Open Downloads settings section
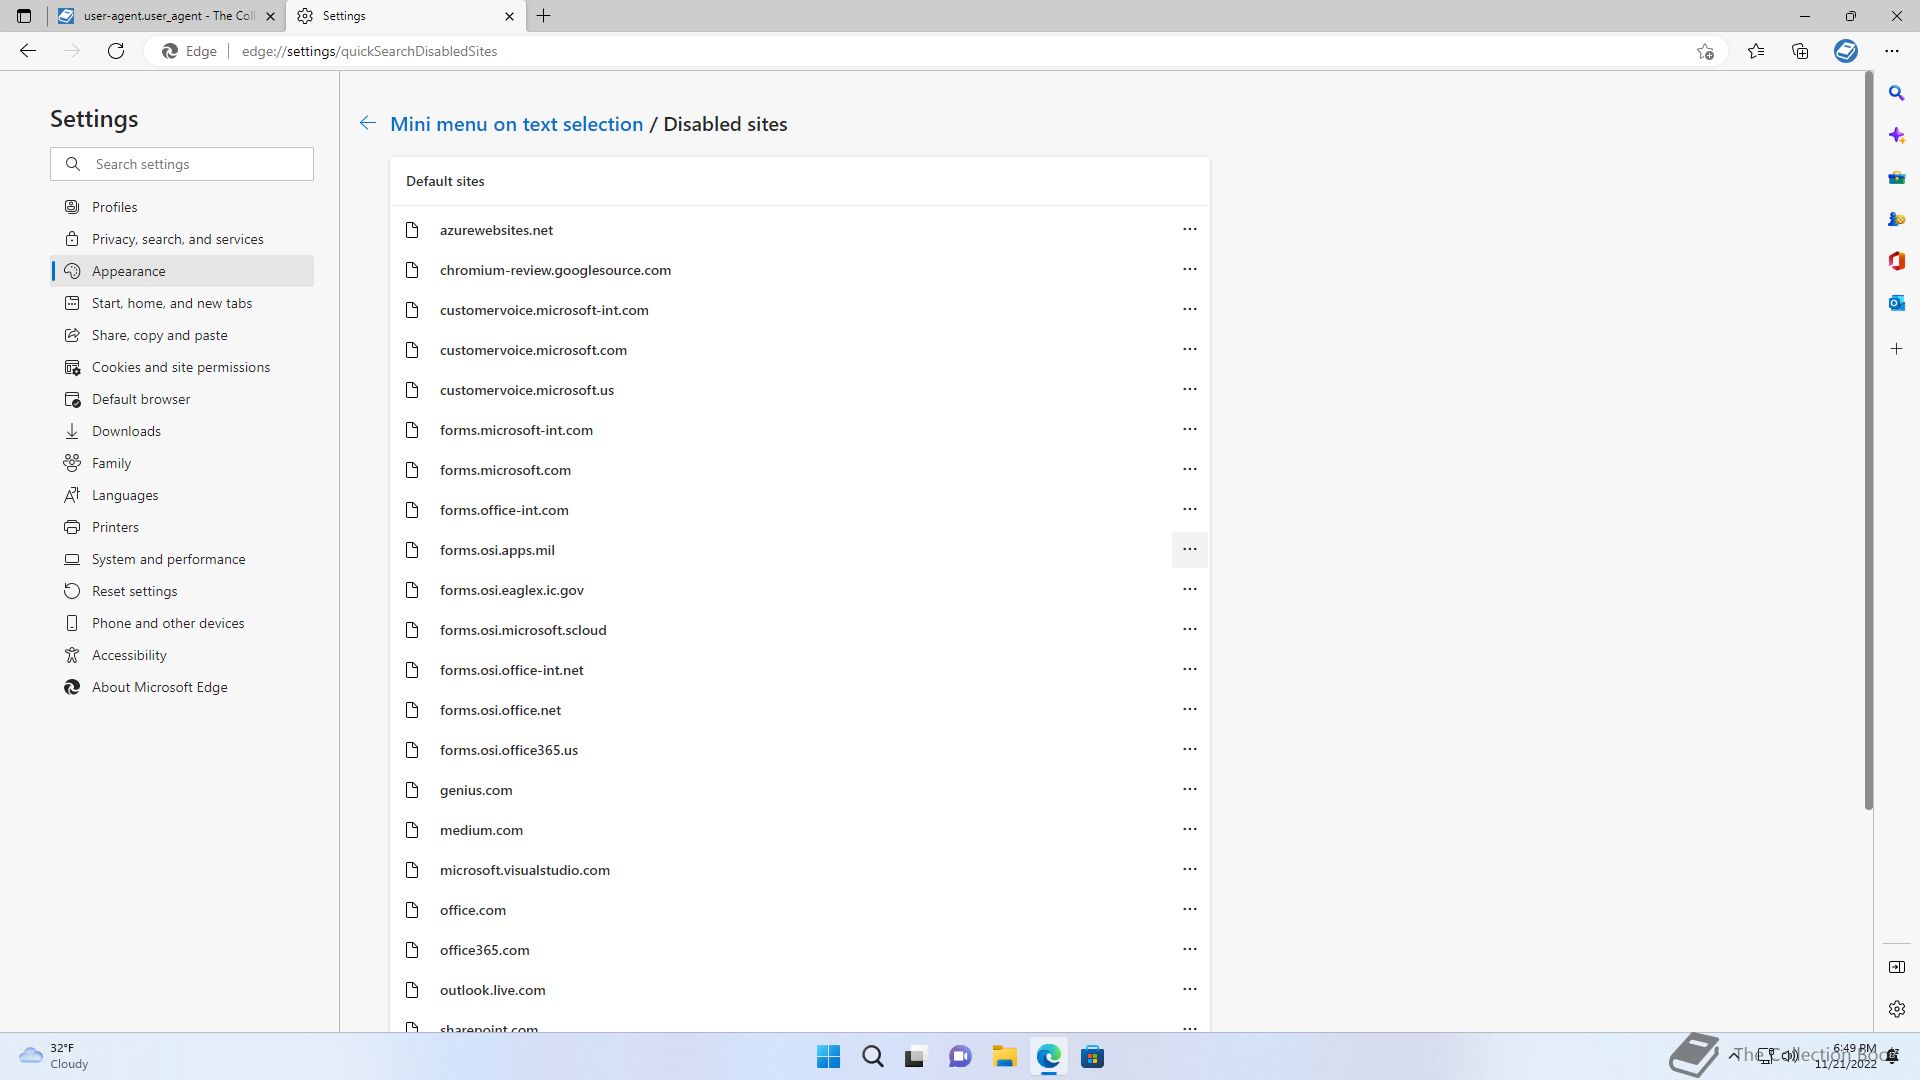The image size is (1920, 1080). tap(182, 431)
